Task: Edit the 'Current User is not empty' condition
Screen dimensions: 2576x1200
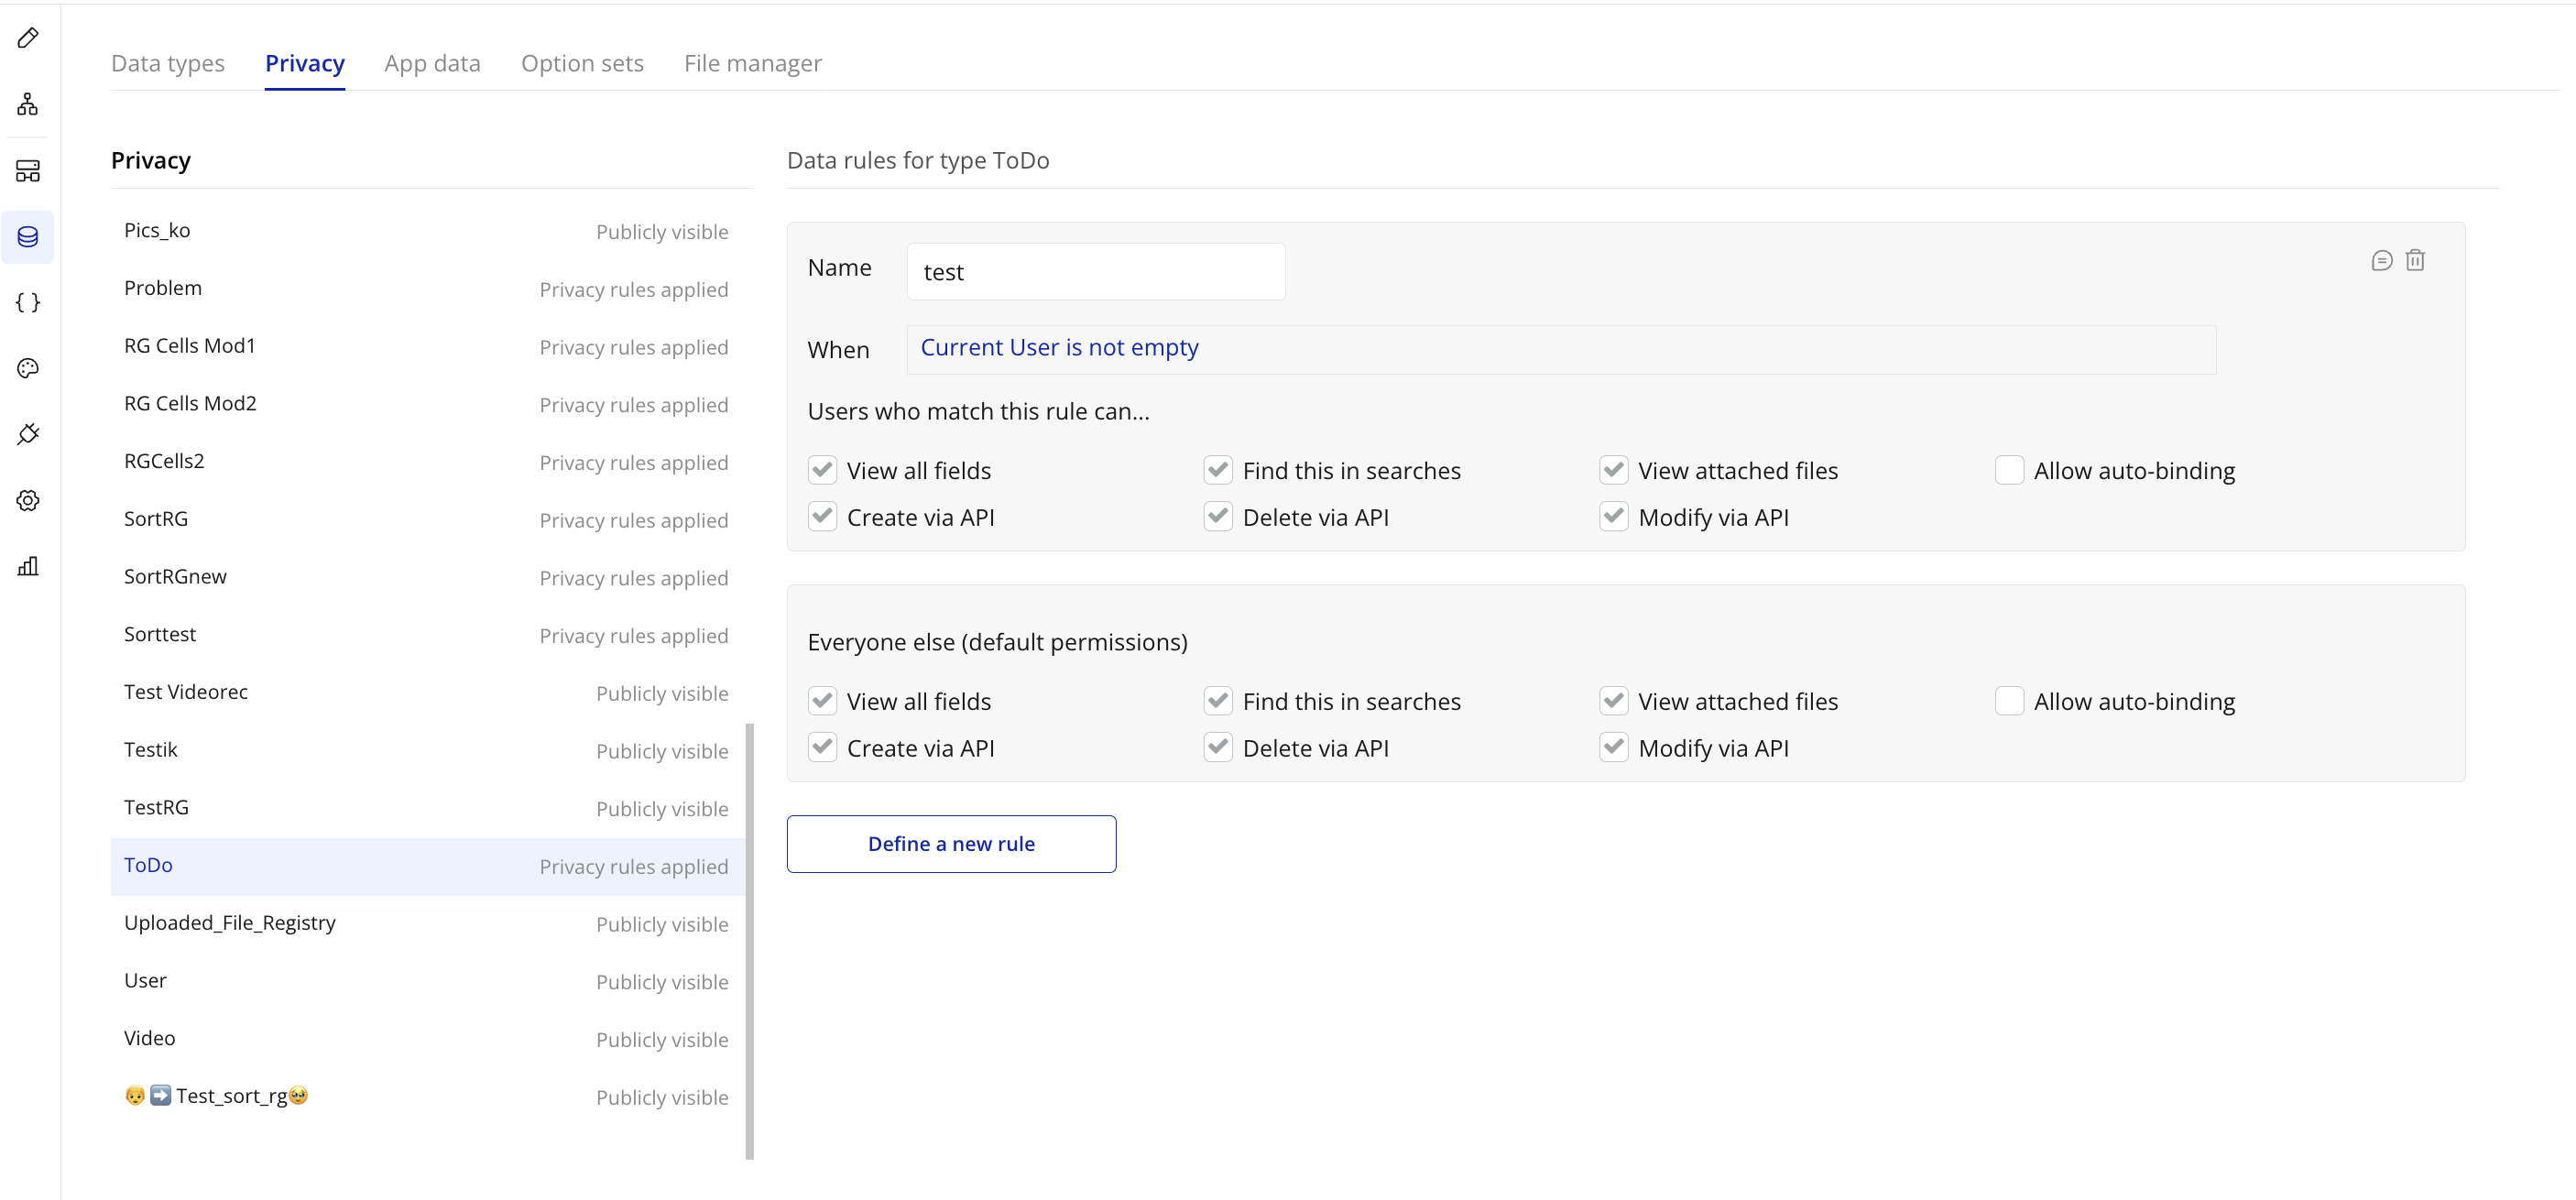Action: (1059, 348)
